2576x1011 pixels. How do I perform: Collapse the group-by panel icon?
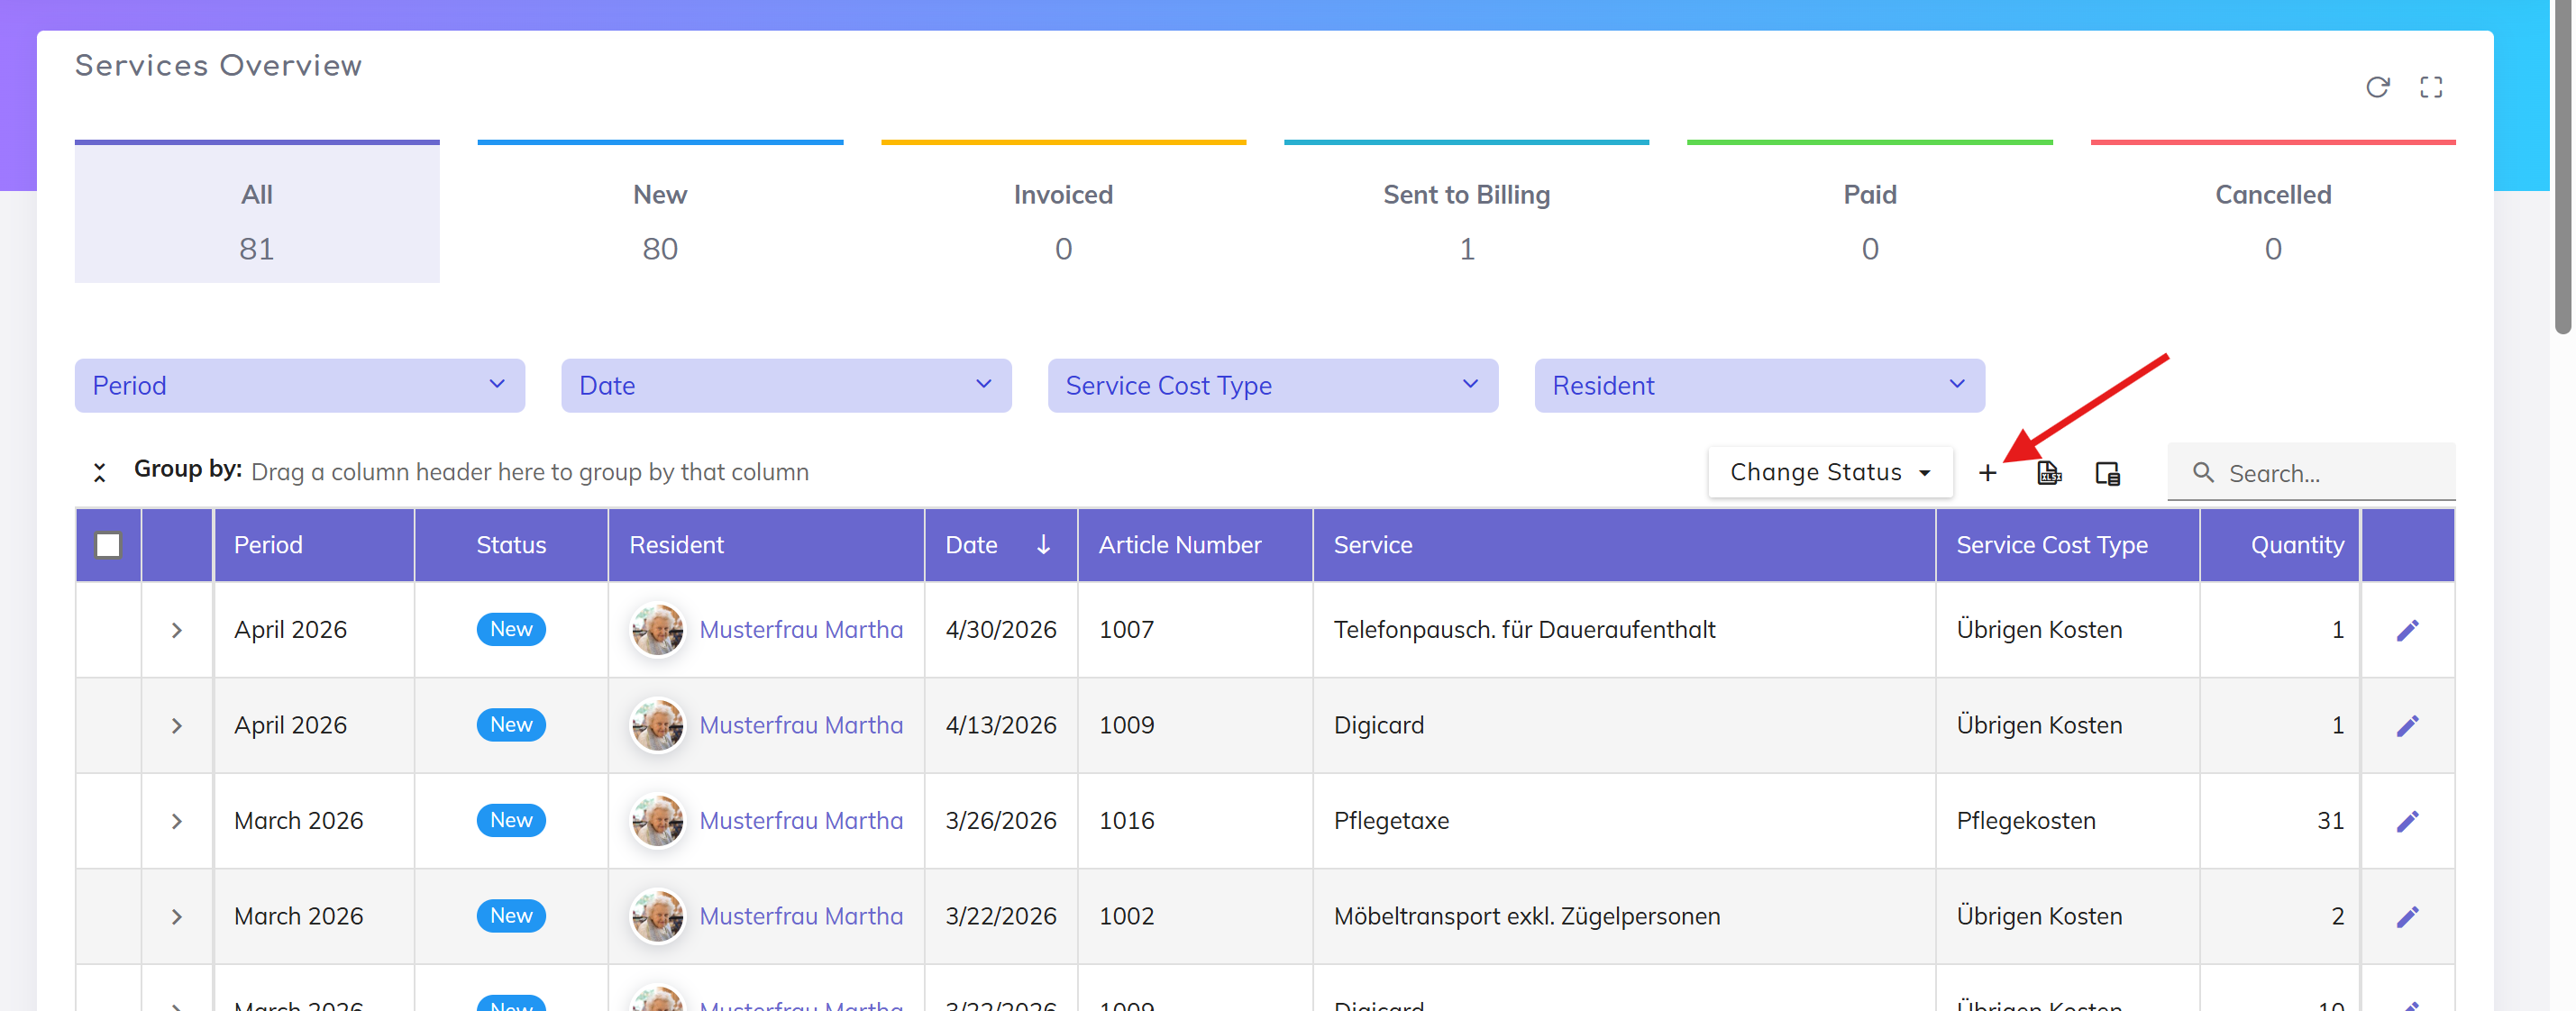point(99,473)
